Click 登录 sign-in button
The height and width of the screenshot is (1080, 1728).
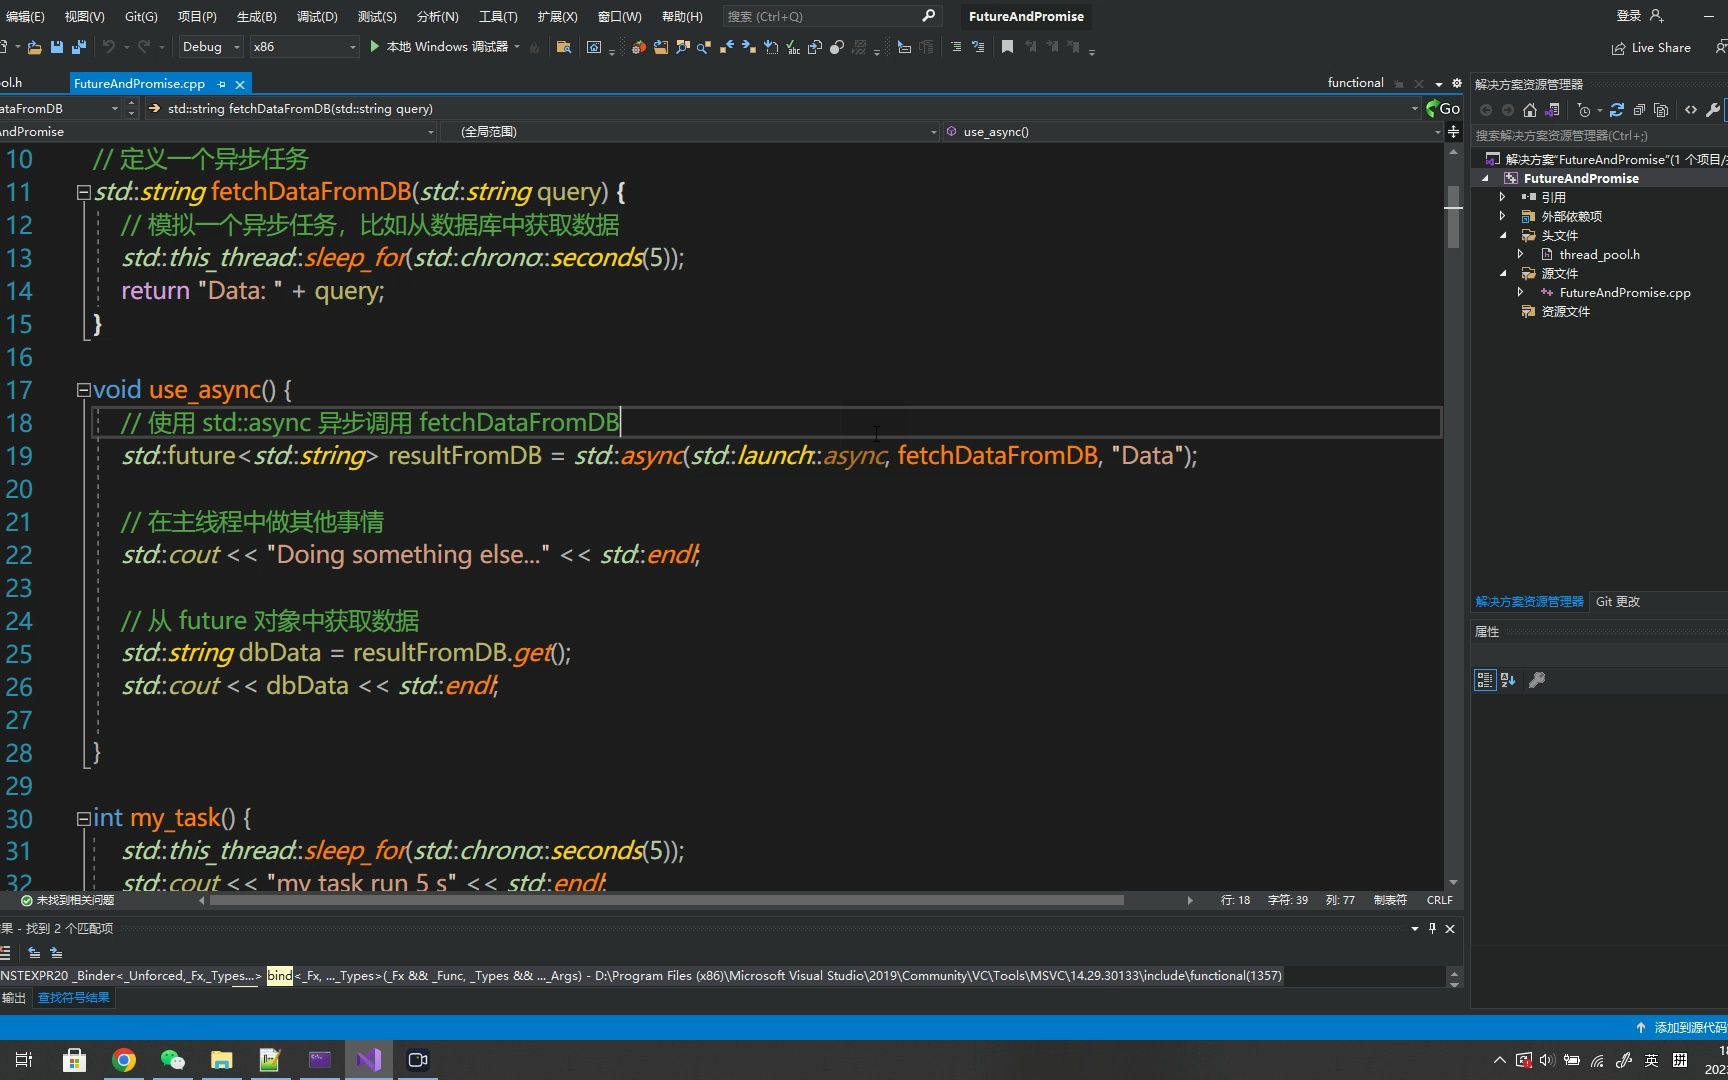click(x=1640, y=16)
